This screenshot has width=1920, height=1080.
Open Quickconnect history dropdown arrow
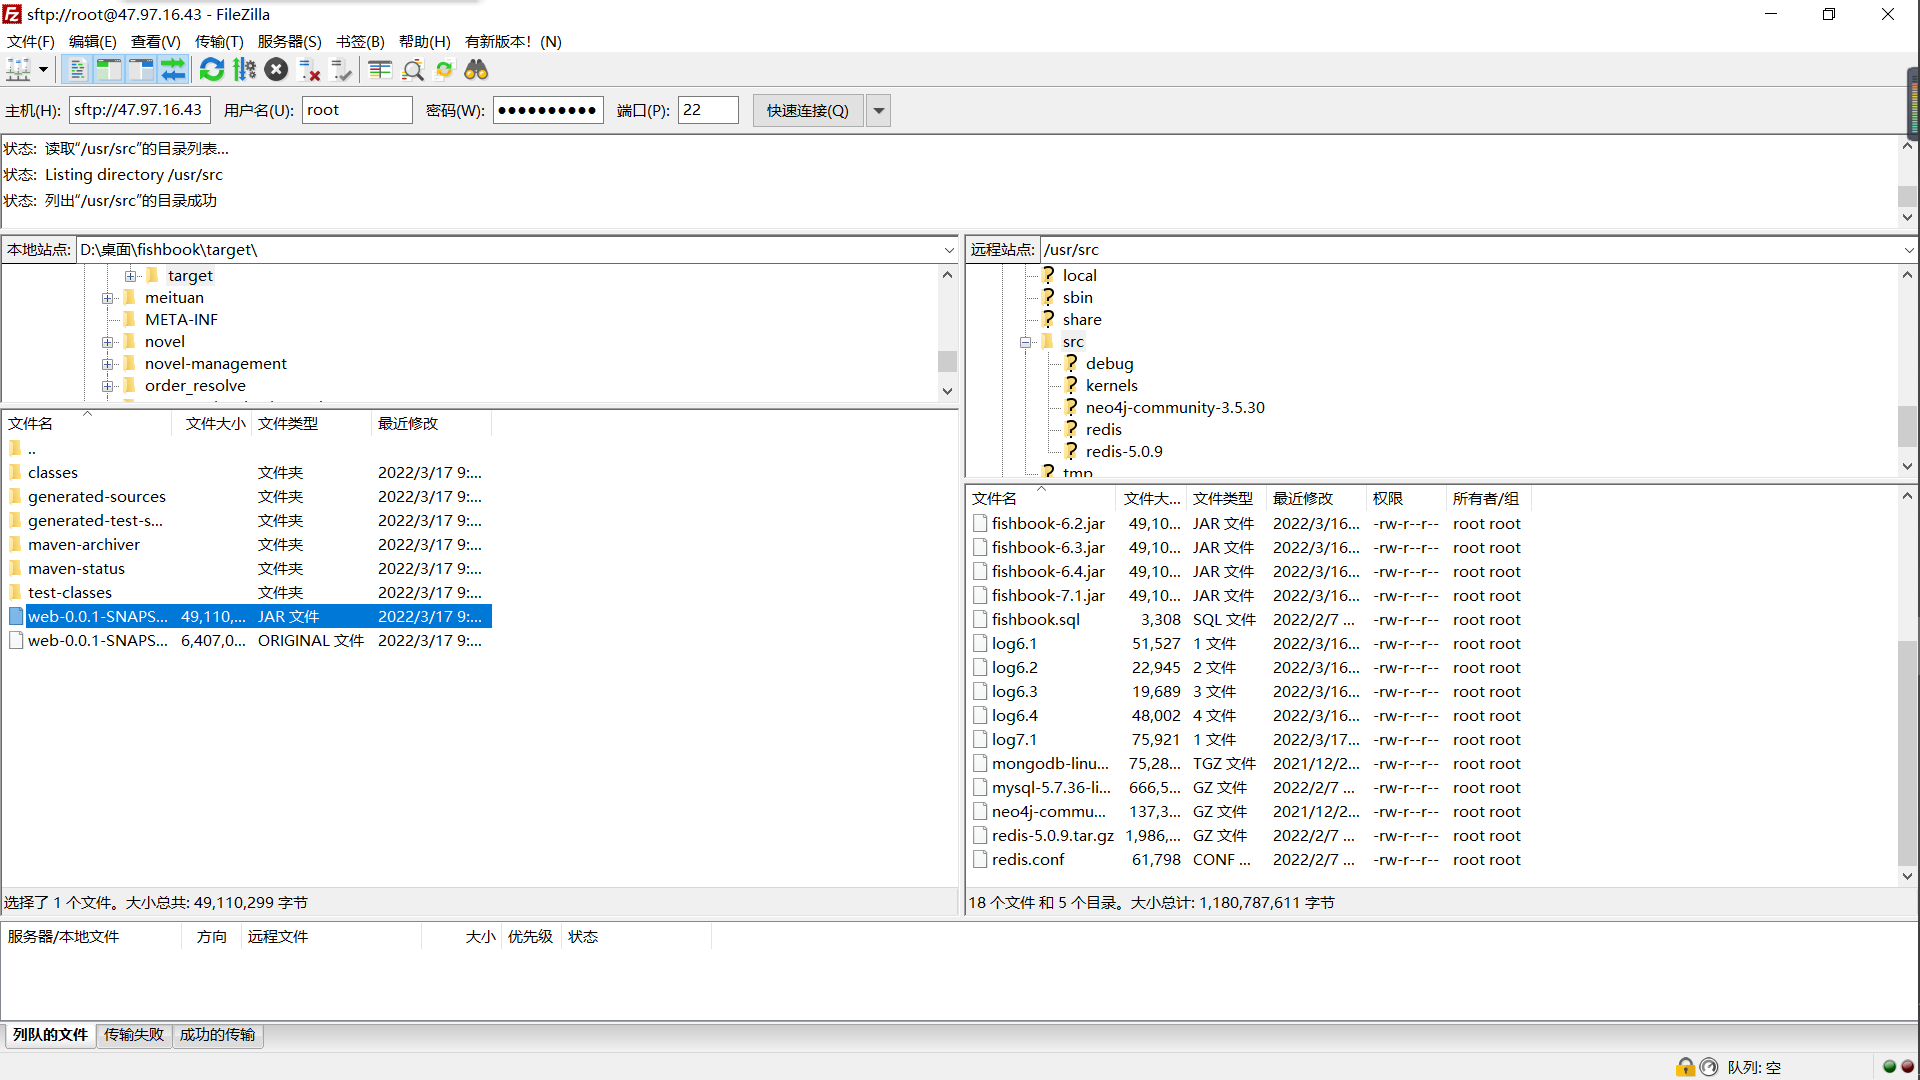879,111
